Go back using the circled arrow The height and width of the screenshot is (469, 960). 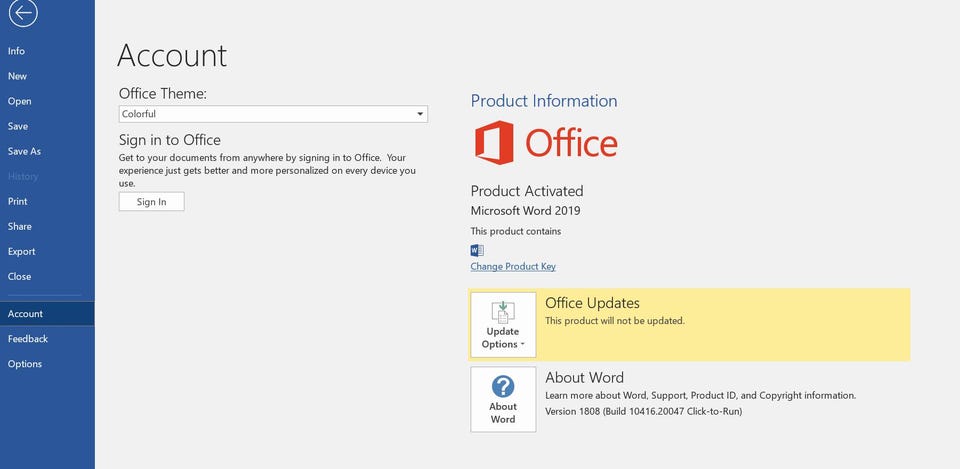tap(23, 12)
